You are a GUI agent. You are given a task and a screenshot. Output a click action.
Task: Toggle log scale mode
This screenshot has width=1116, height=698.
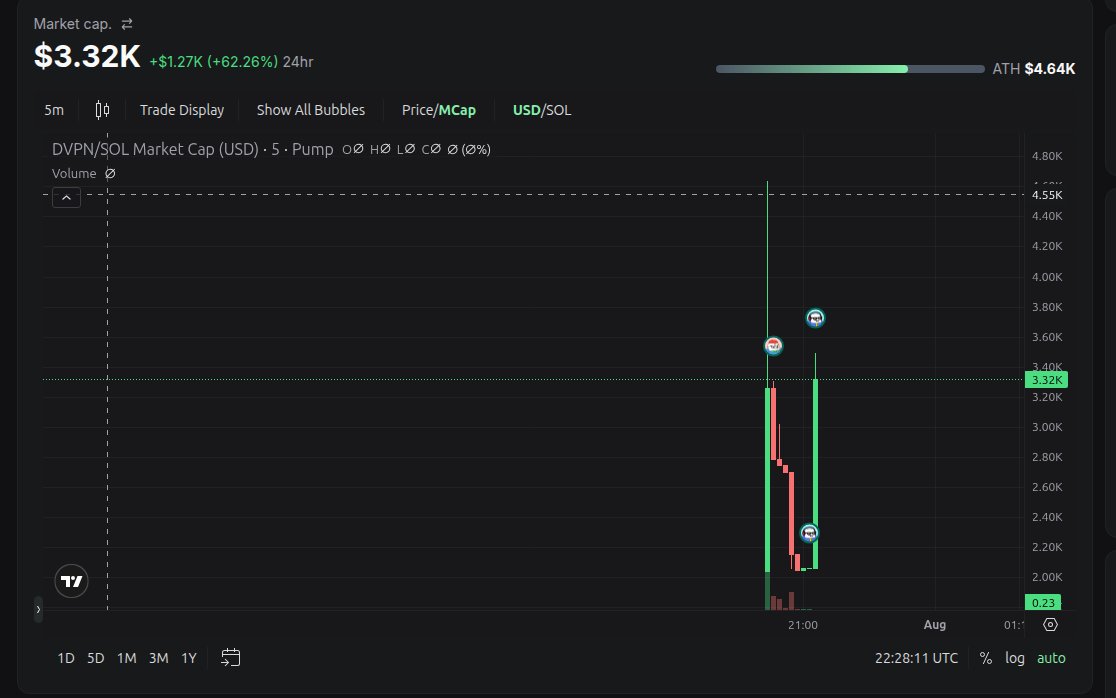1015,658
